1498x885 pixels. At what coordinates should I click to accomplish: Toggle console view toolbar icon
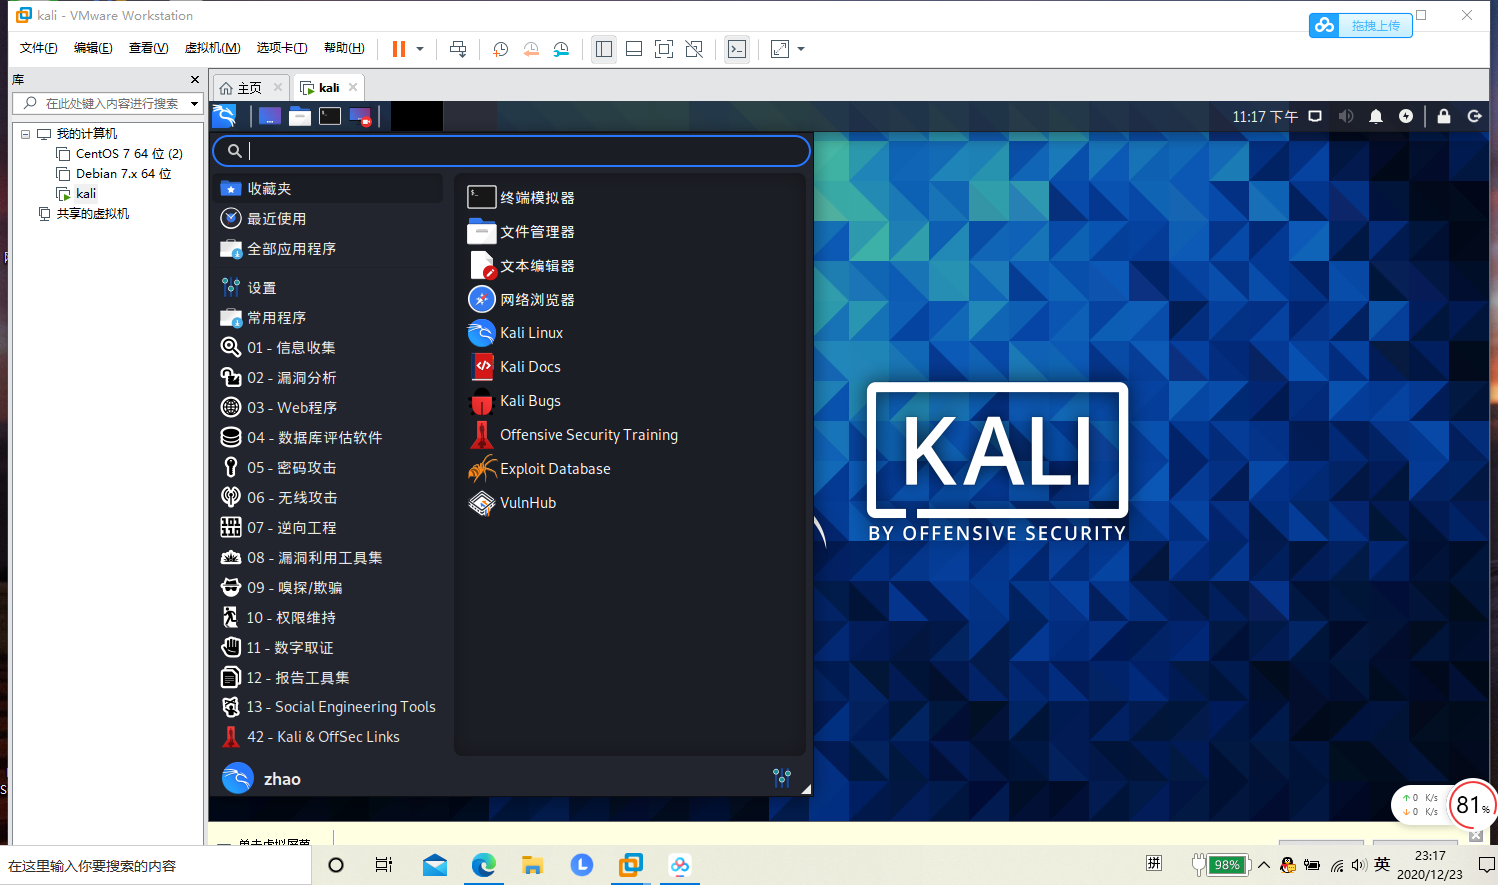[x=737, y=49]
